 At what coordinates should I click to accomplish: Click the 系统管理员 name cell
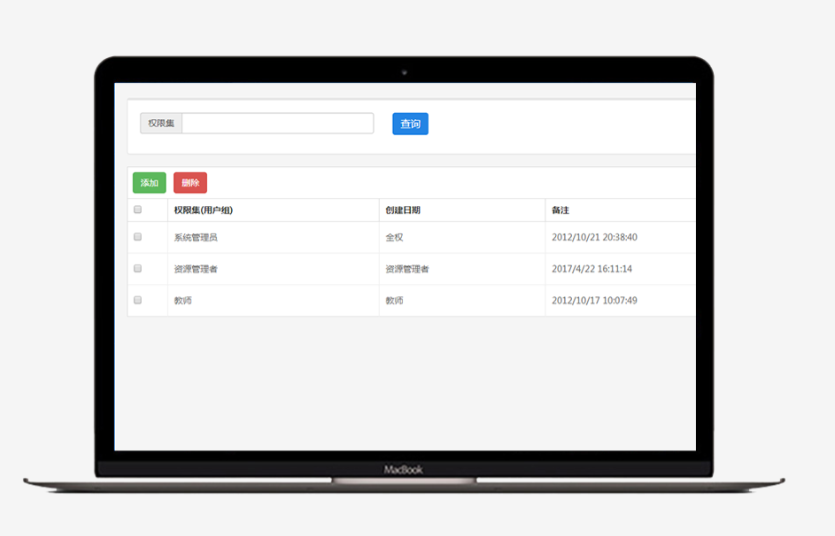pyautogui.click(x=195, y=238)
